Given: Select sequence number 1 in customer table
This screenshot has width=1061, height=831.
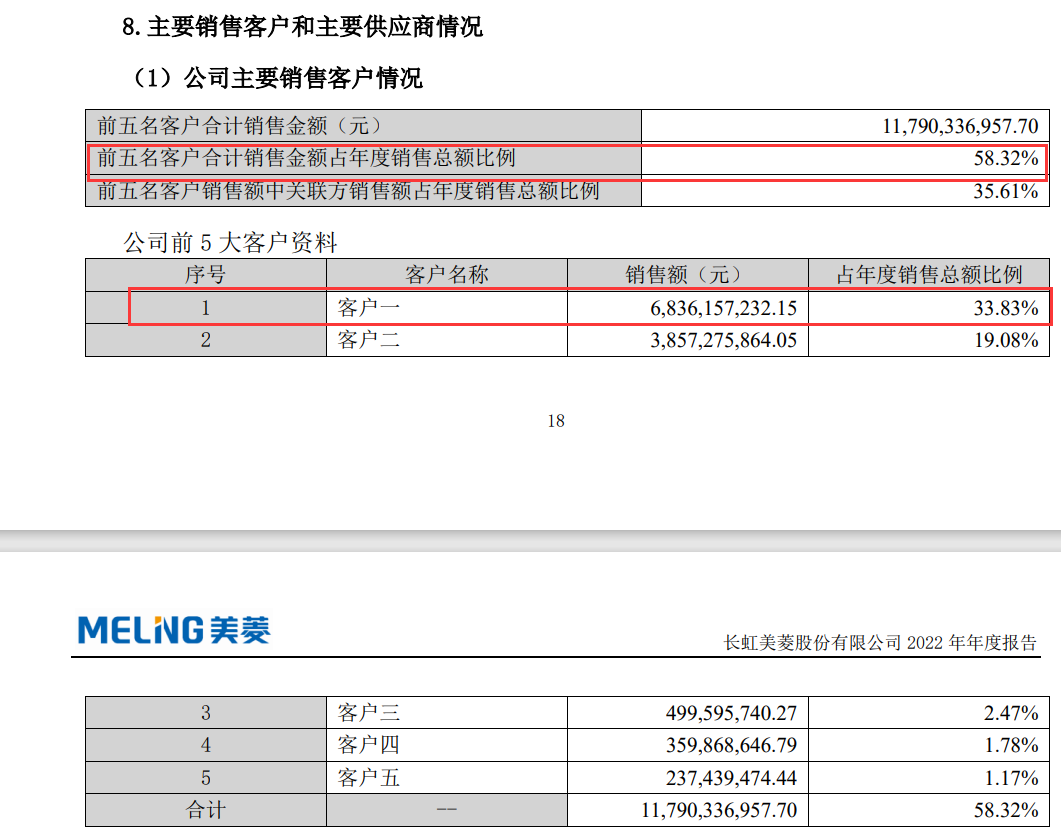Looking at the screenshot, I should (206, 308).
